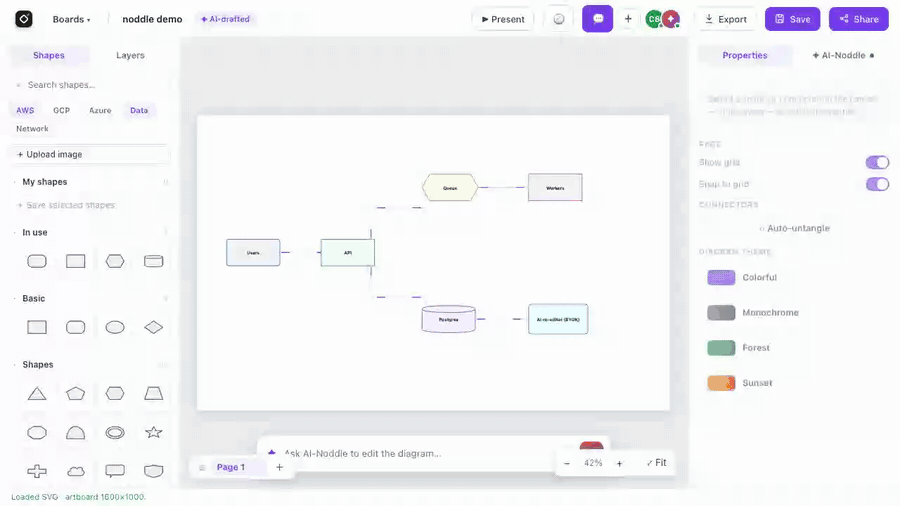Pick the rectangle shape in In use
The width and height of the screenshot is (900, 506).
(x=75, y=261)
